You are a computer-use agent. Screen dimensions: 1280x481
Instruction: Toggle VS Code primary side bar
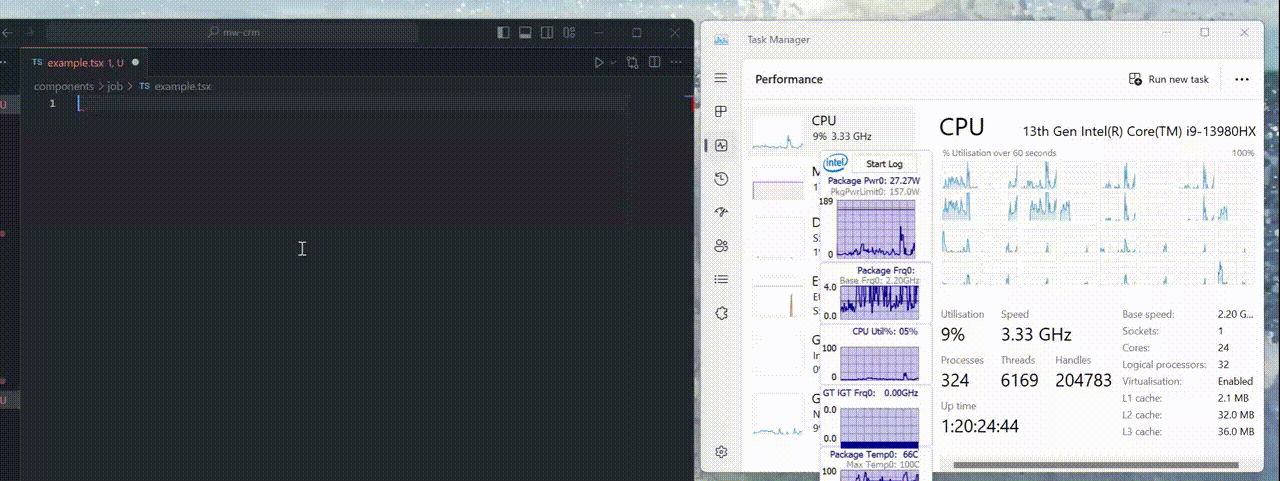pos(502,33)
